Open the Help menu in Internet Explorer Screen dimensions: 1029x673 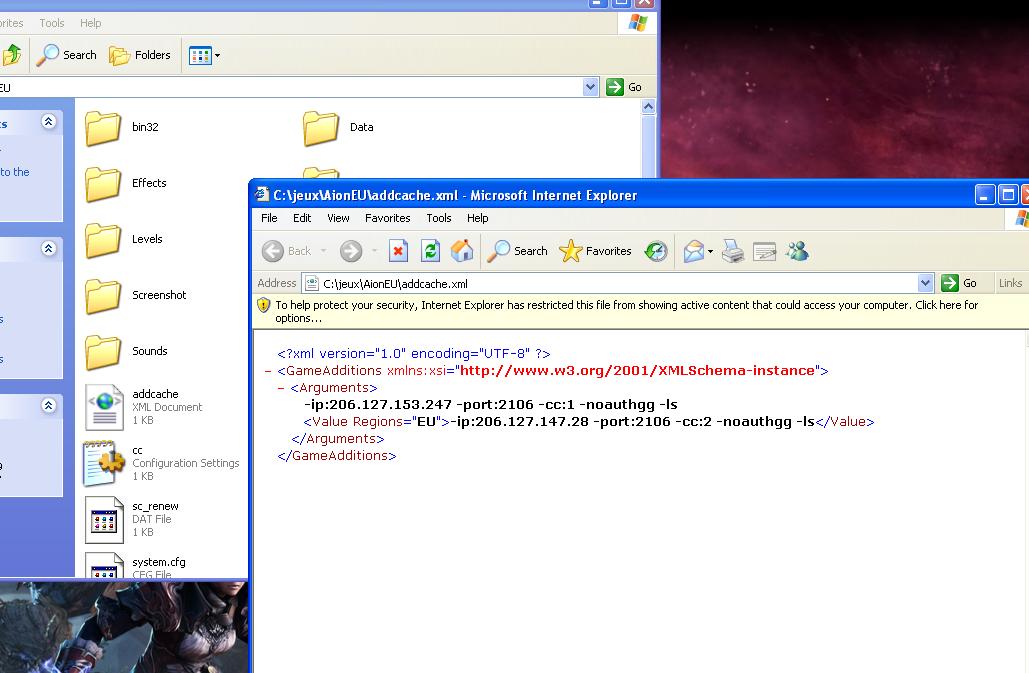[477, 218]
